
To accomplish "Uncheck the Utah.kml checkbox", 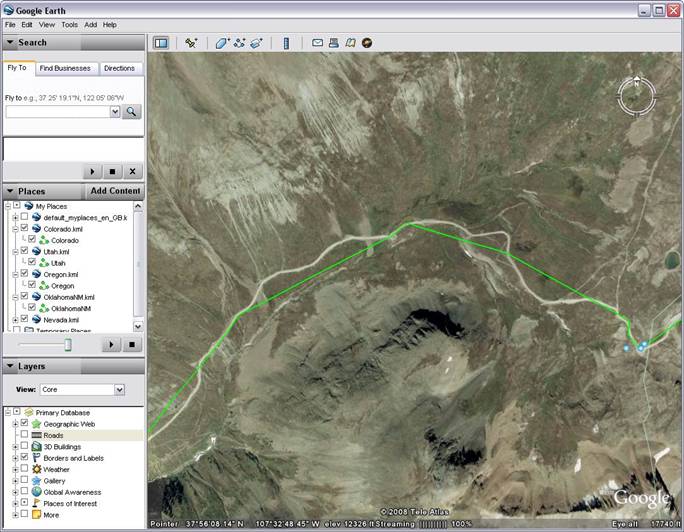I will point(24,251).
